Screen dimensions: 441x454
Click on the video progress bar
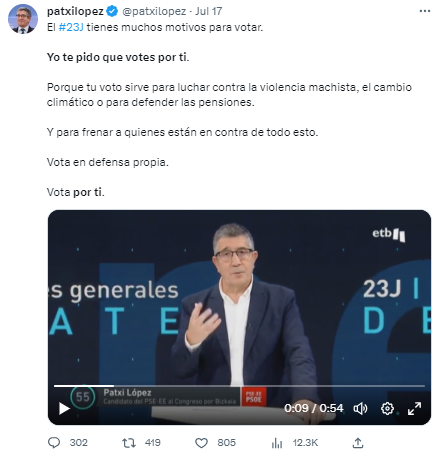coord(239,386)
